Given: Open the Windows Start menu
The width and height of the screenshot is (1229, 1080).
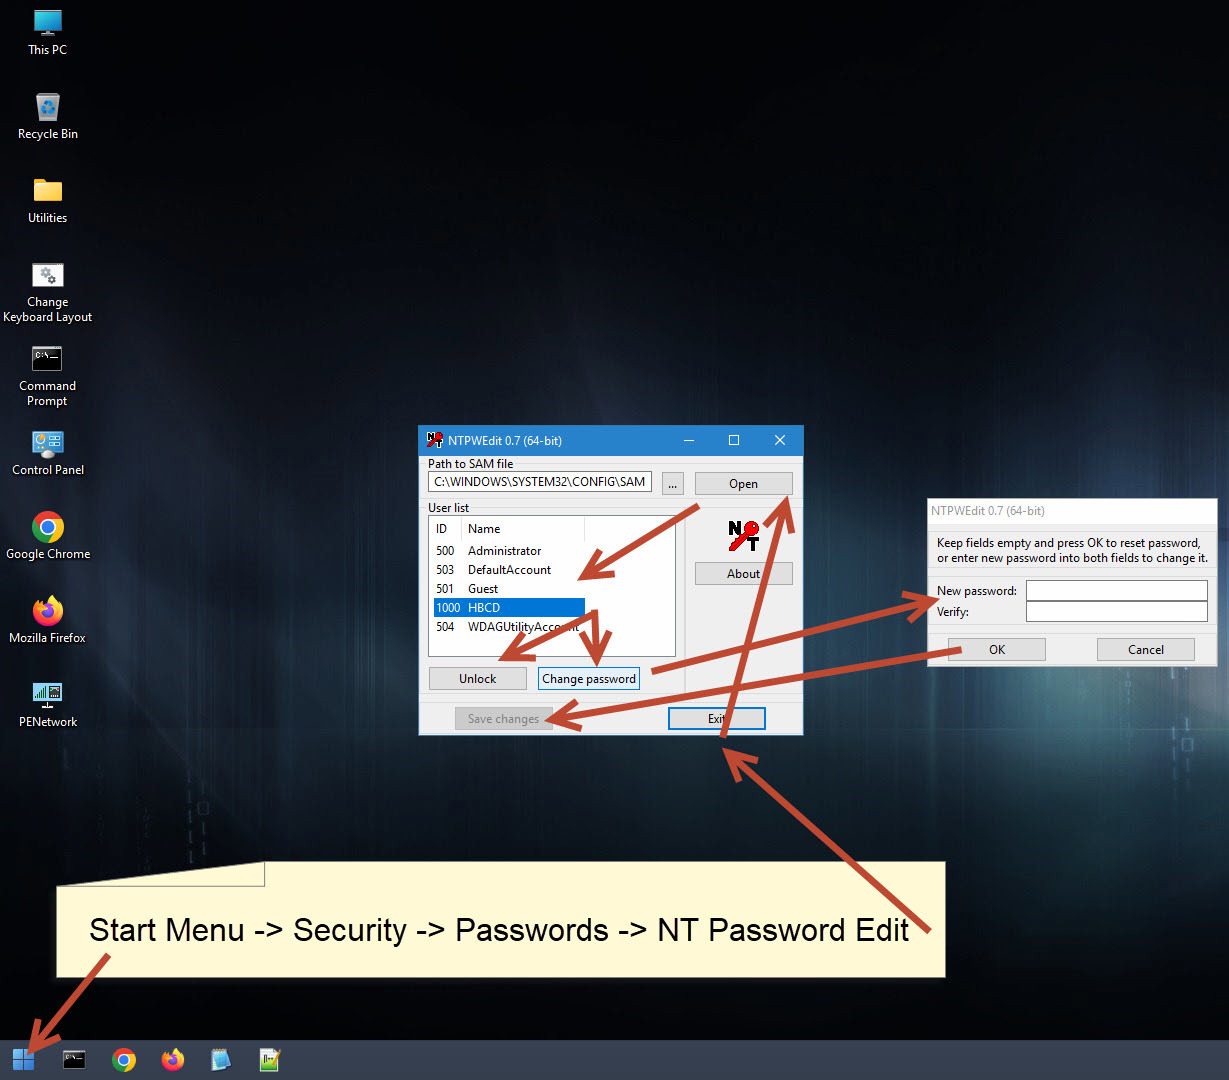Looking at the screenshot, I should tap(24, 1060).
